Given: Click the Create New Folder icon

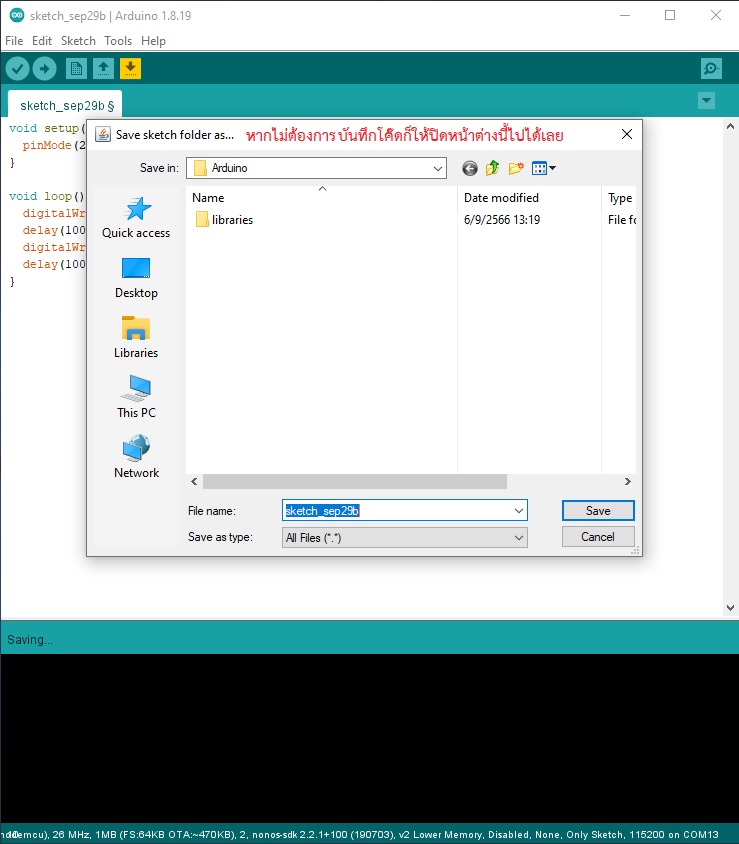Looking at the screenshot, I should click(x=516, y=169).
